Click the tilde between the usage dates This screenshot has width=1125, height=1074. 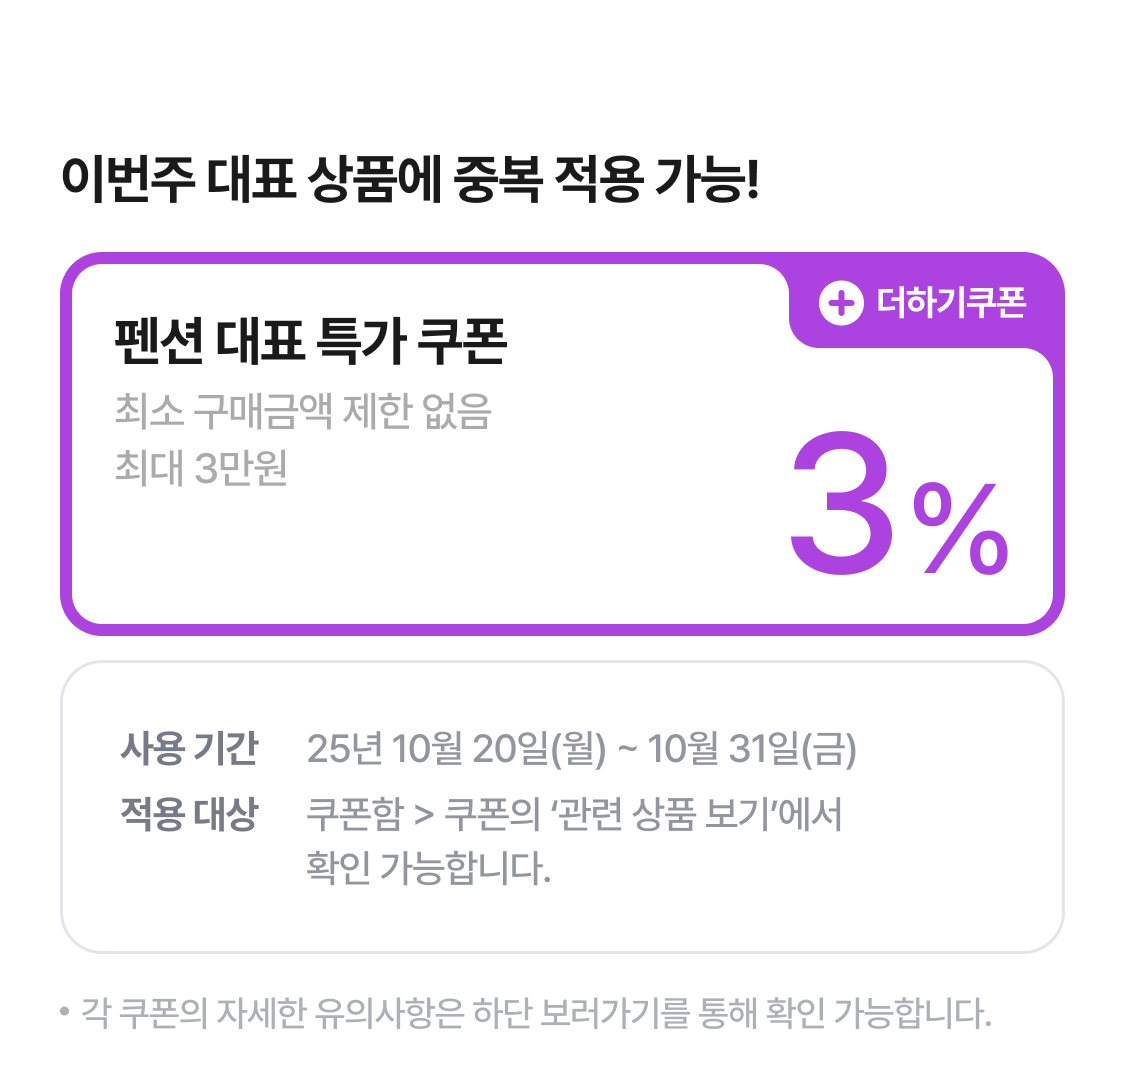tap(627, 749)
